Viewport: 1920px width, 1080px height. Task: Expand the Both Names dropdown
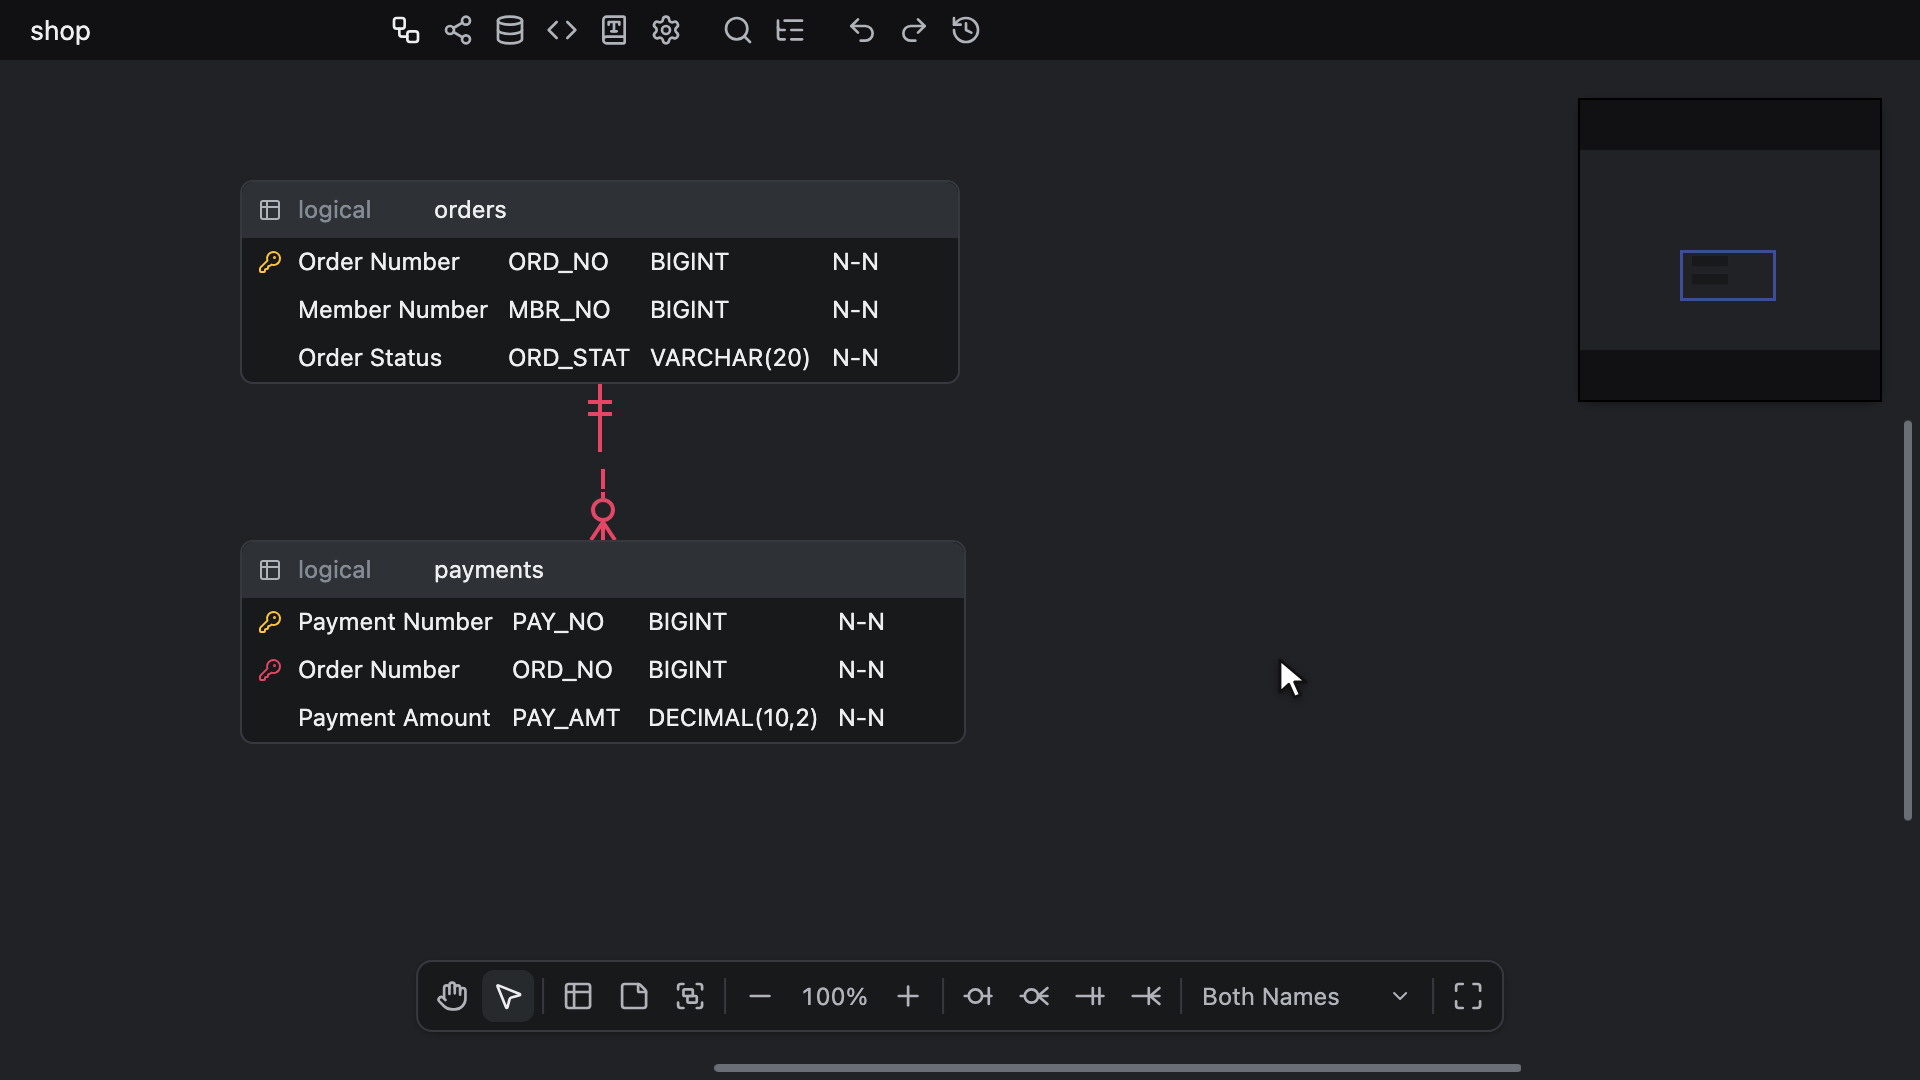[x=1306, y=996]
